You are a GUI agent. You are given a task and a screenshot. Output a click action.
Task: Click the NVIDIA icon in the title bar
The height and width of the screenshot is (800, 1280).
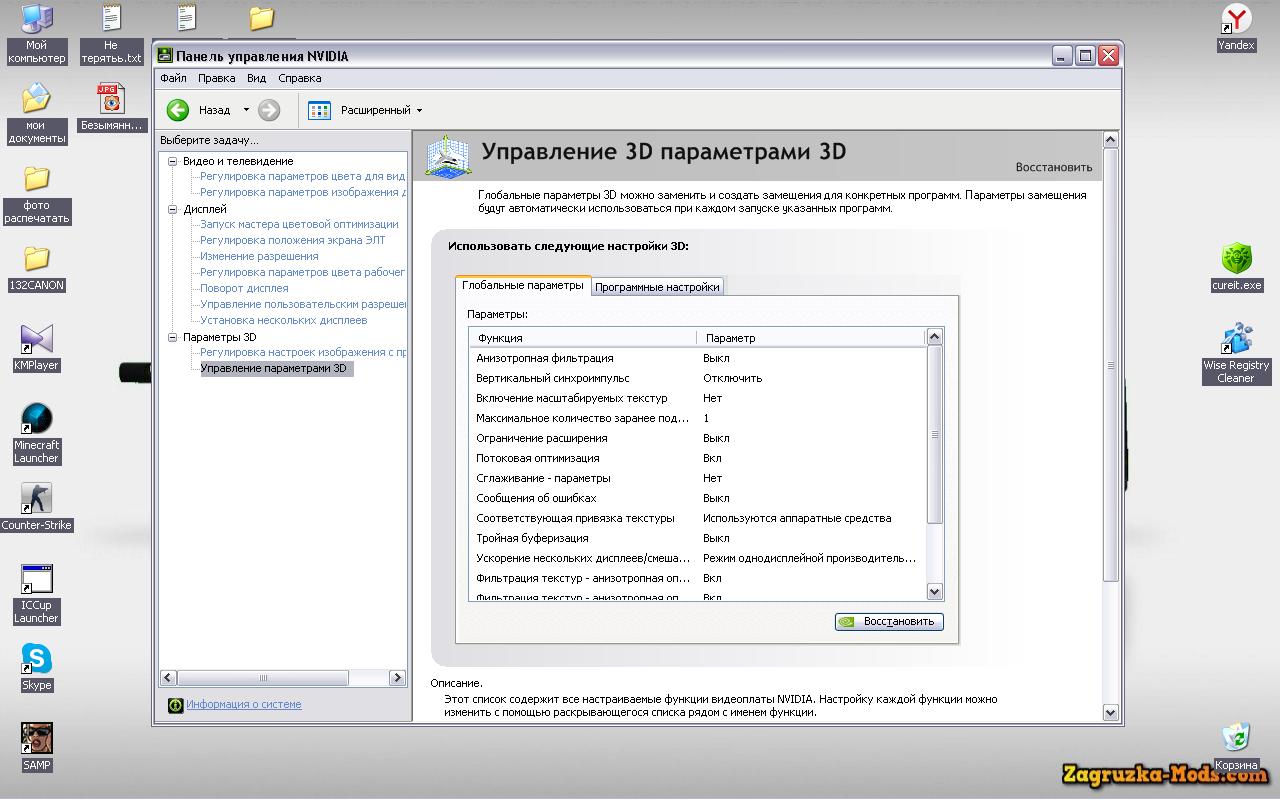165,56
